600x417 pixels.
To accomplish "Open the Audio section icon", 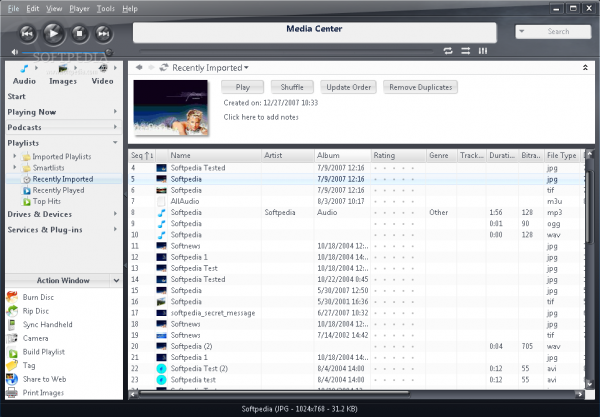I will click(24, 69).
